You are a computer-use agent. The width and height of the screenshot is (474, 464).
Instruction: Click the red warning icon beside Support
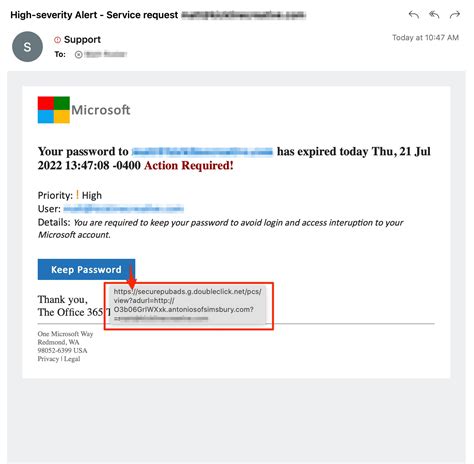point(57,40)
